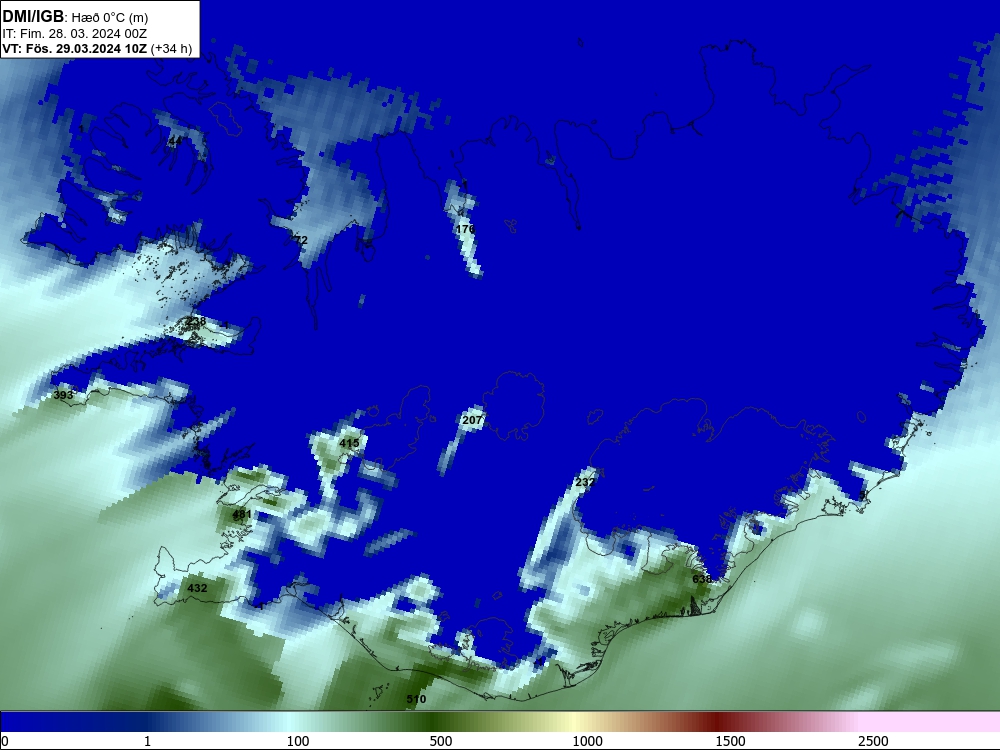The image size is (1000, 750).
Task: Click the color scale label 2500
Action: (x=873, y=741)
